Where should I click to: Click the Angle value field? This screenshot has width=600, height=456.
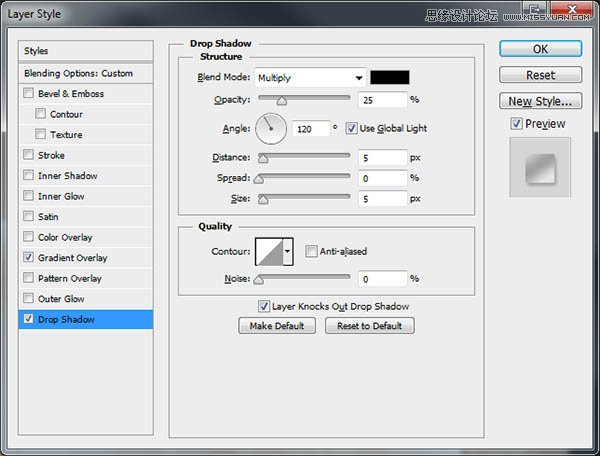pos(311,129)
